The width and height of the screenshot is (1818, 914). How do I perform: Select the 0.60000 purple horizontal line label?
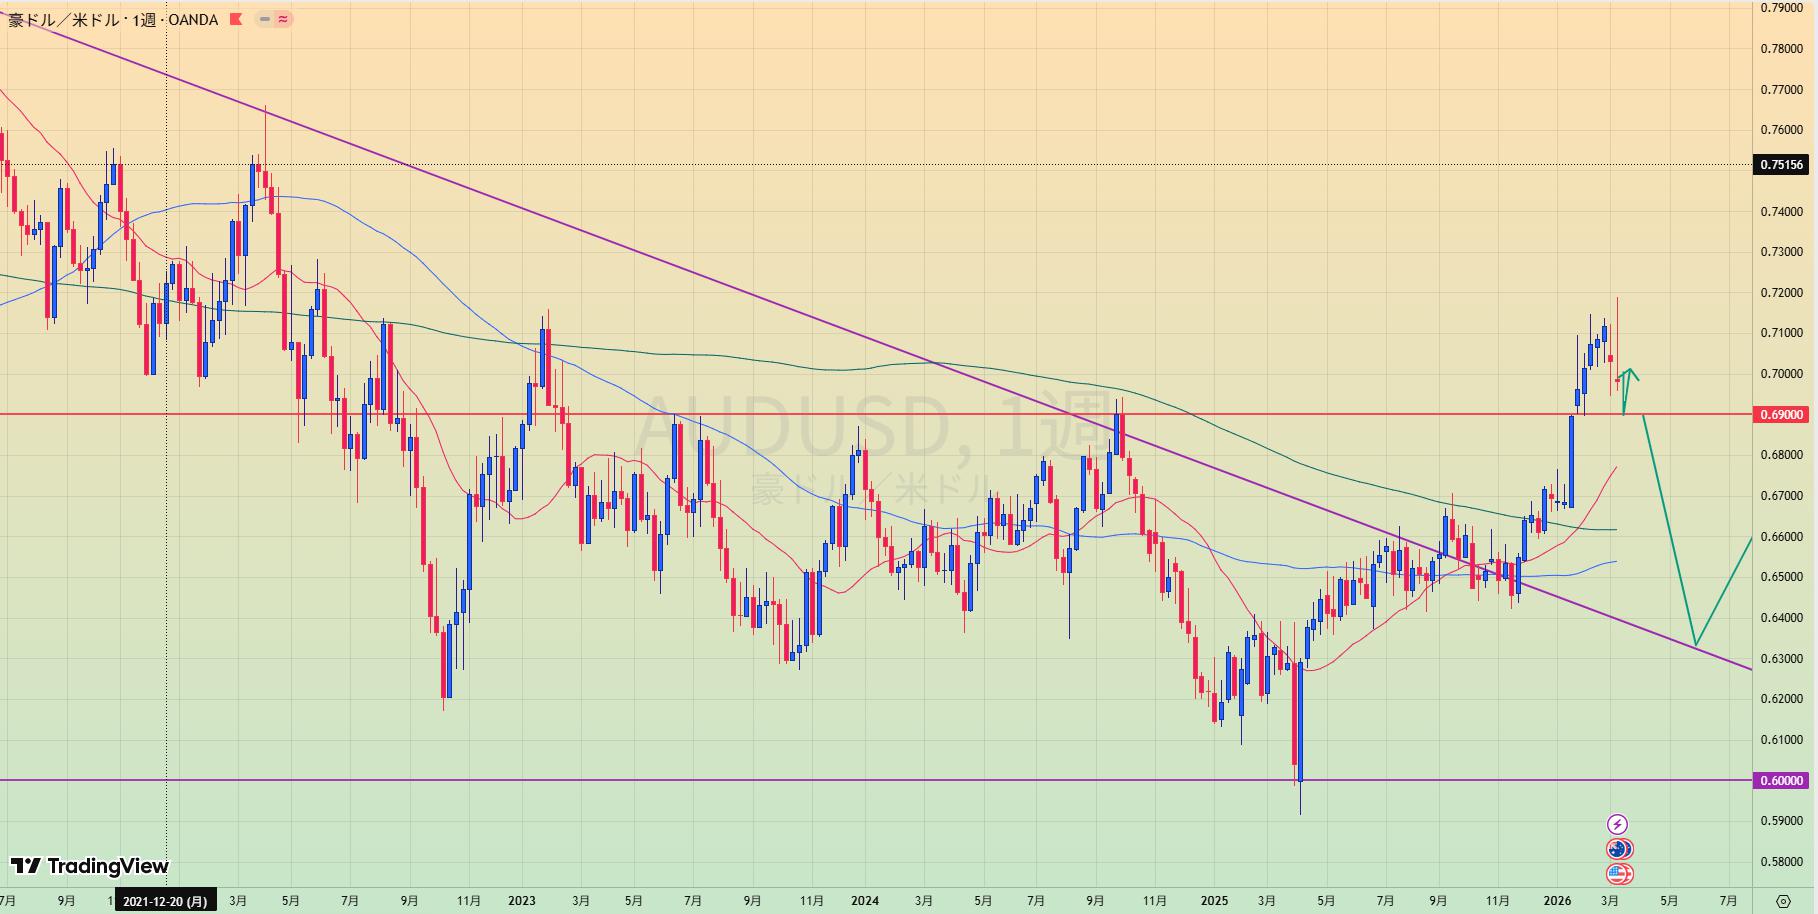tap(1781, 781)
